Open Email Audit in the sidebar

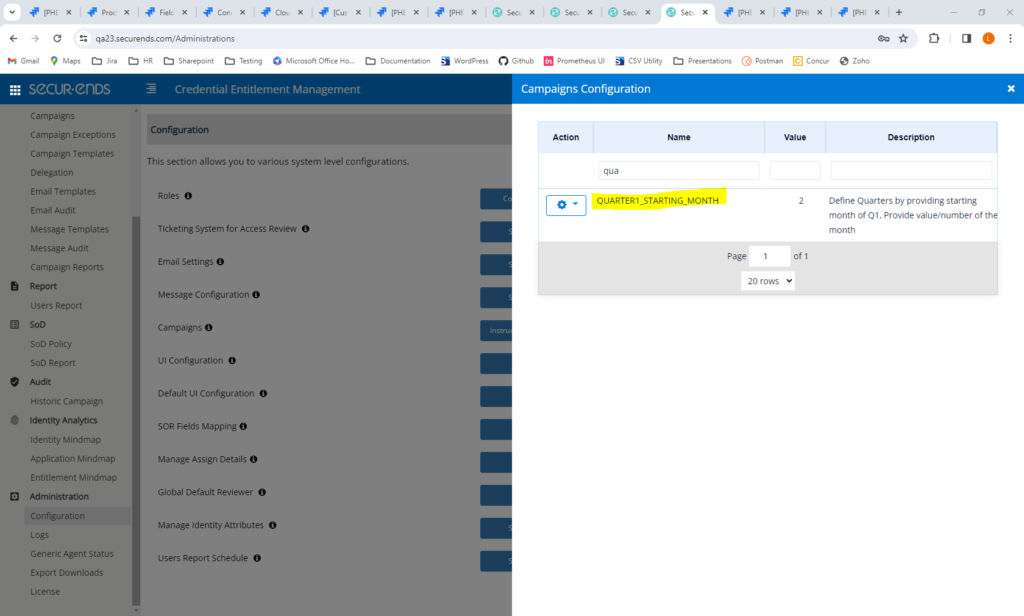pos(53,210)
